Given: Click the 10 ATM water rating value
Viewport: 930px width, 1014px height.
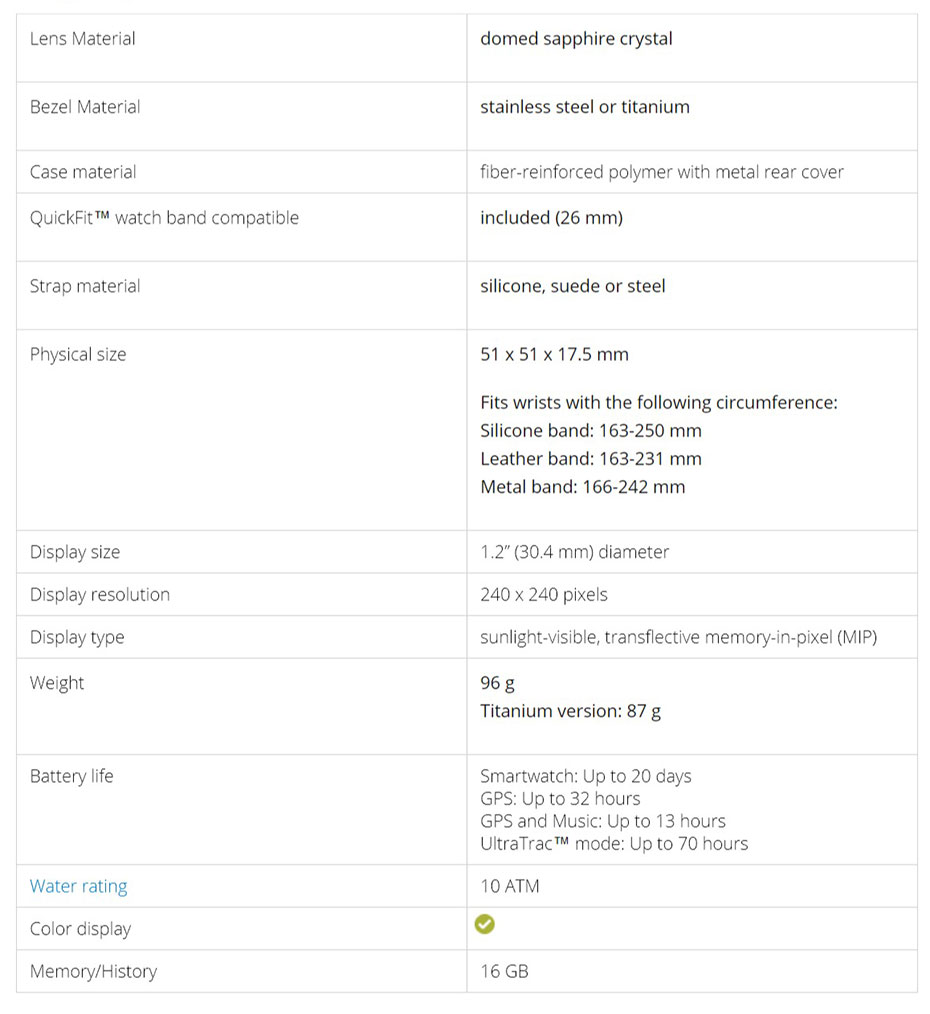Looking at the screenshot, I should (509, 886).
